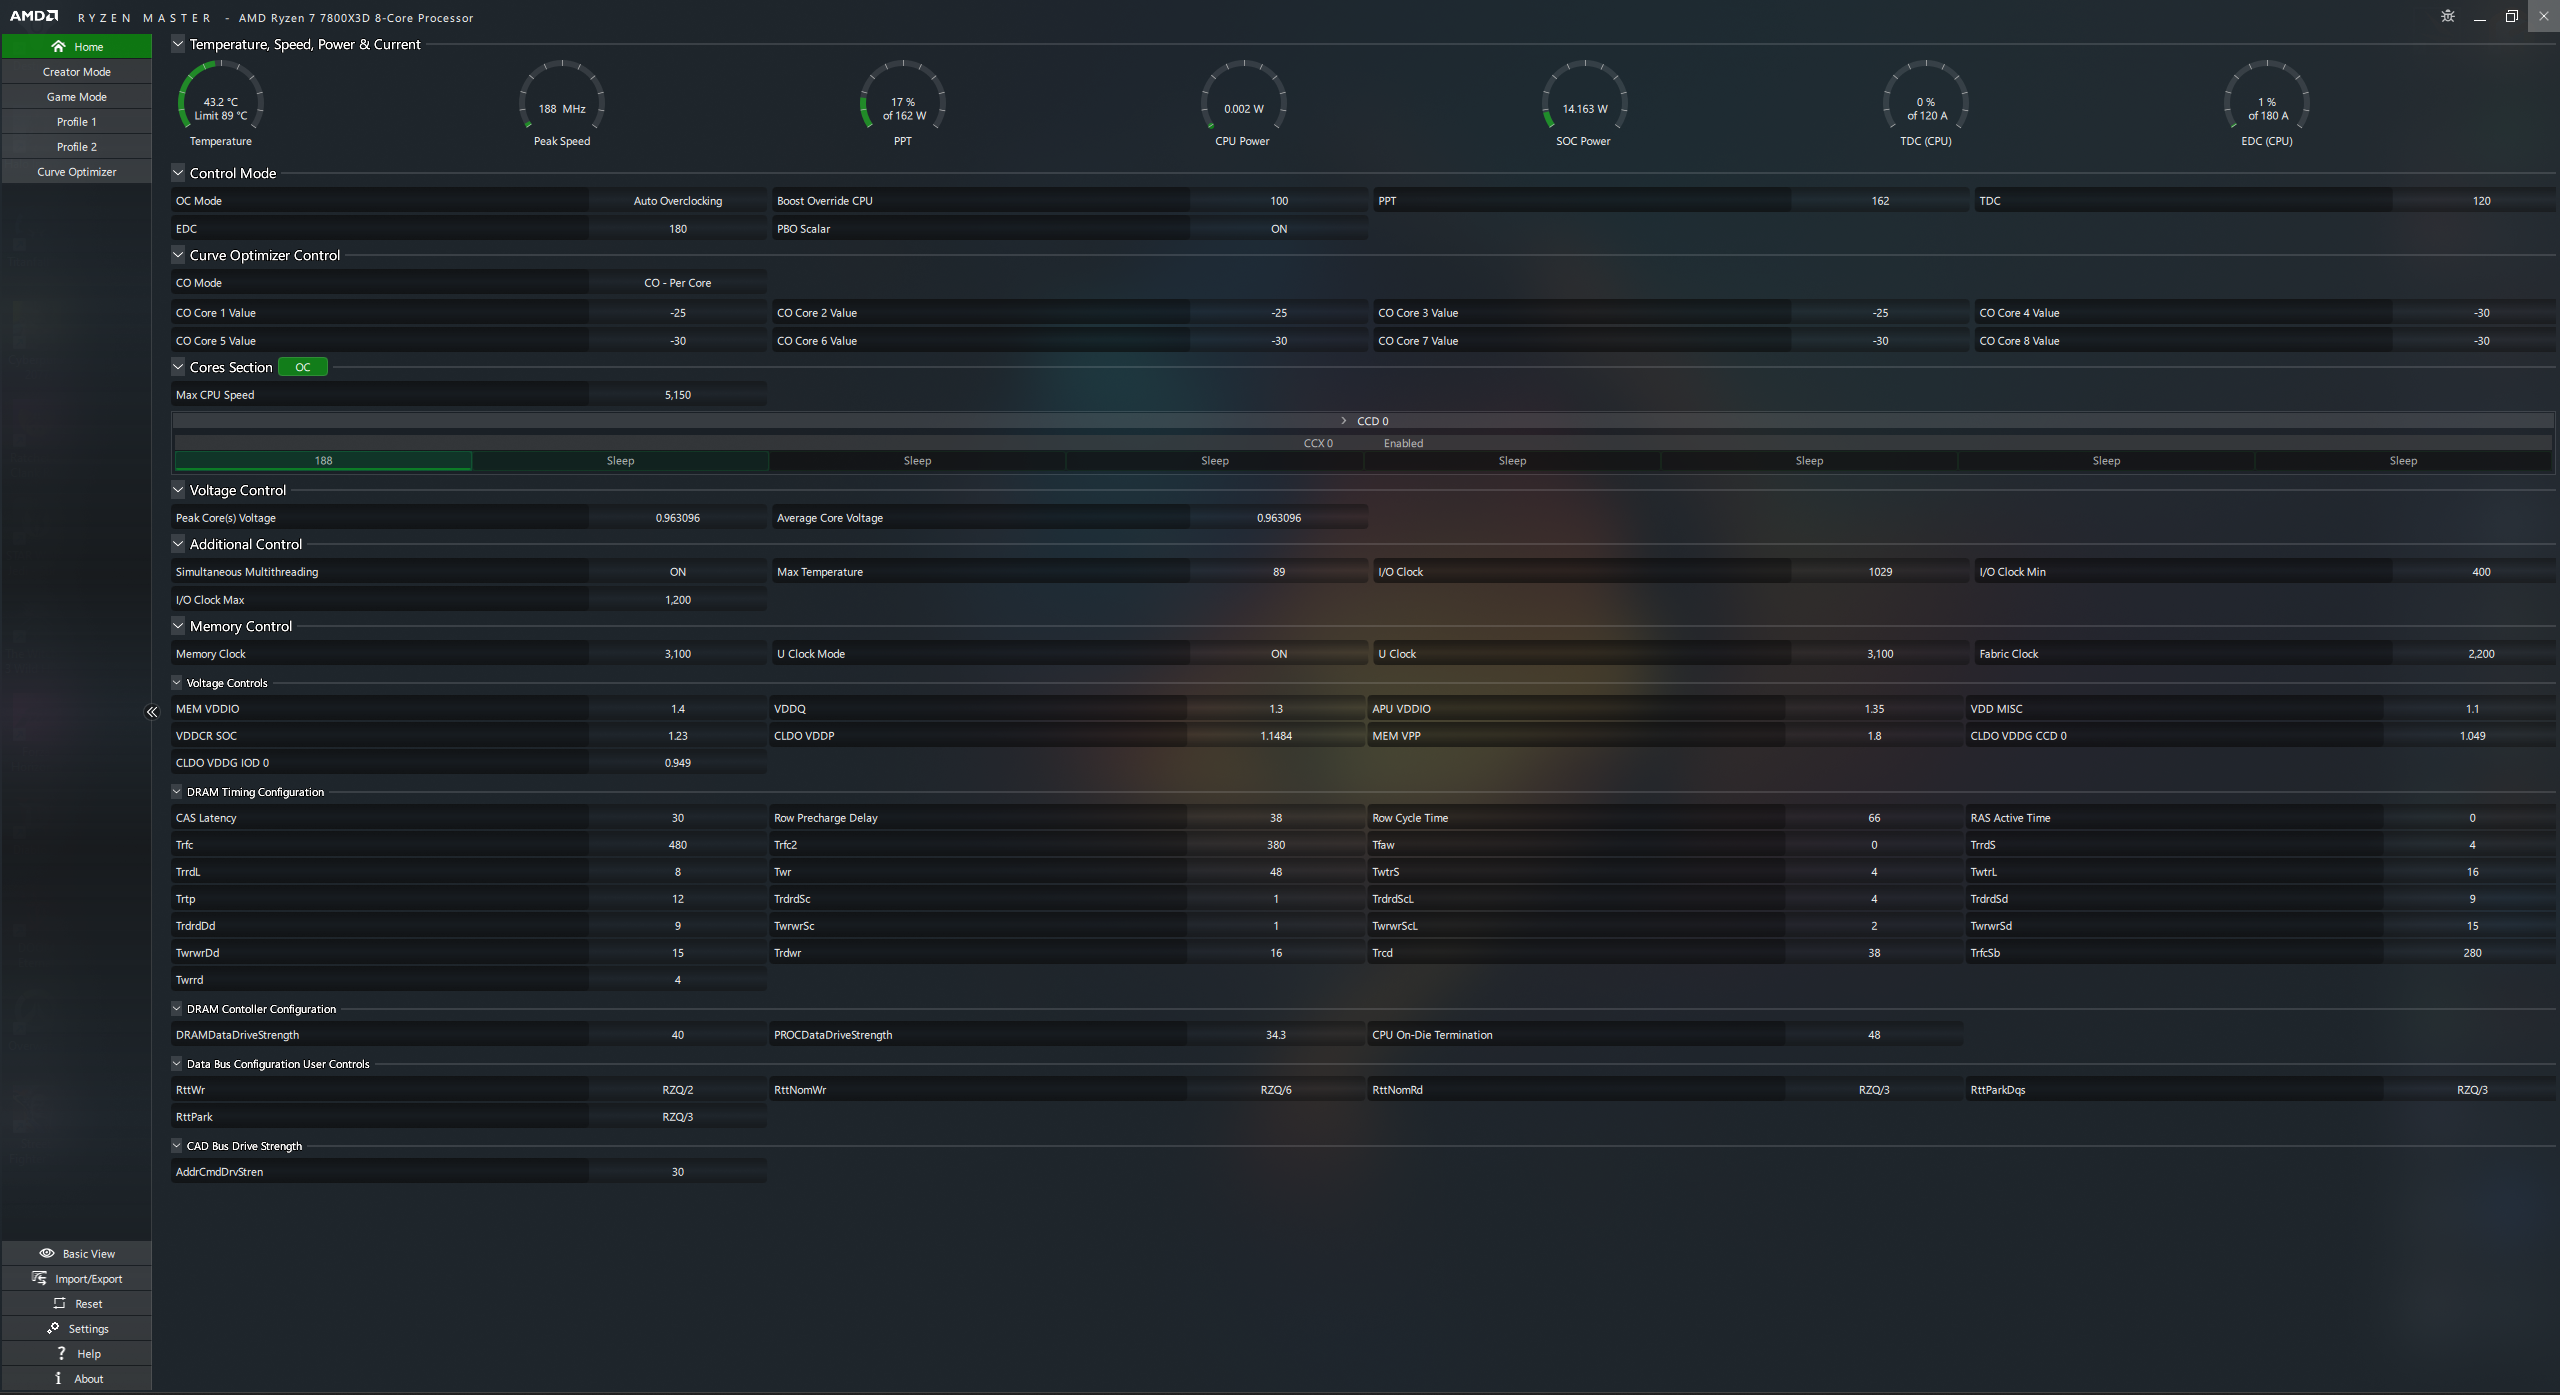2560x1395 pixels.
Task: Collapse the Cores Section chevron
Action: point(178,367)
